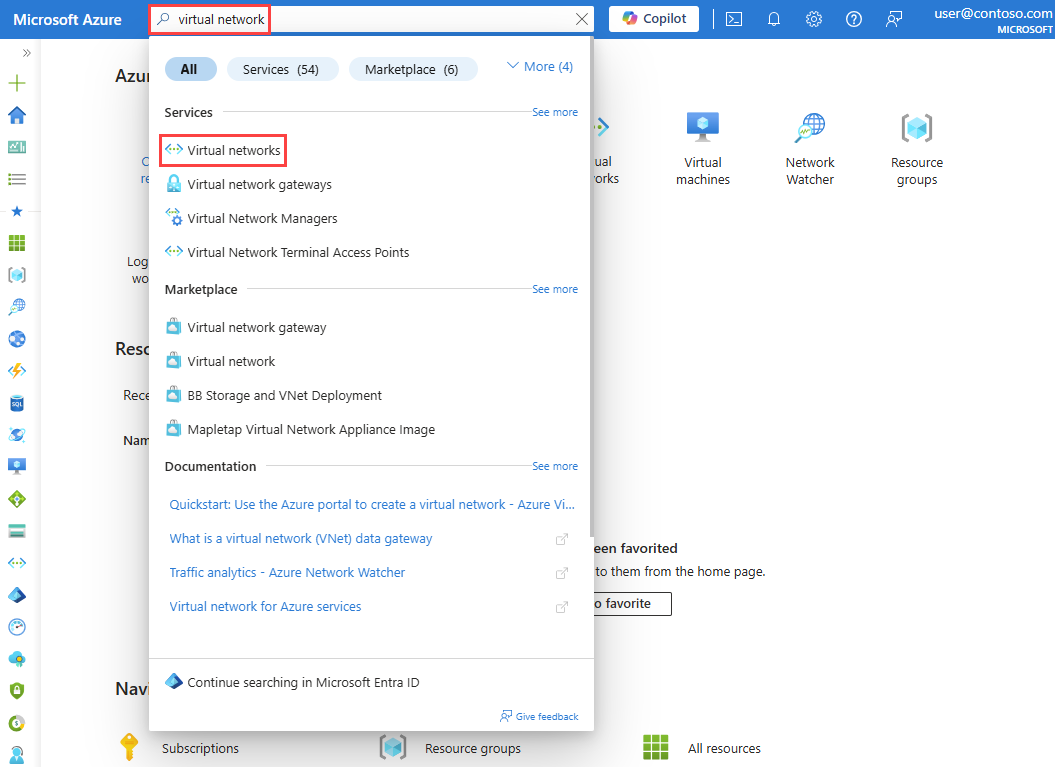See more Marketplace results
The height and width of the screenshot is (767, 1055).
tap(555, 289)
